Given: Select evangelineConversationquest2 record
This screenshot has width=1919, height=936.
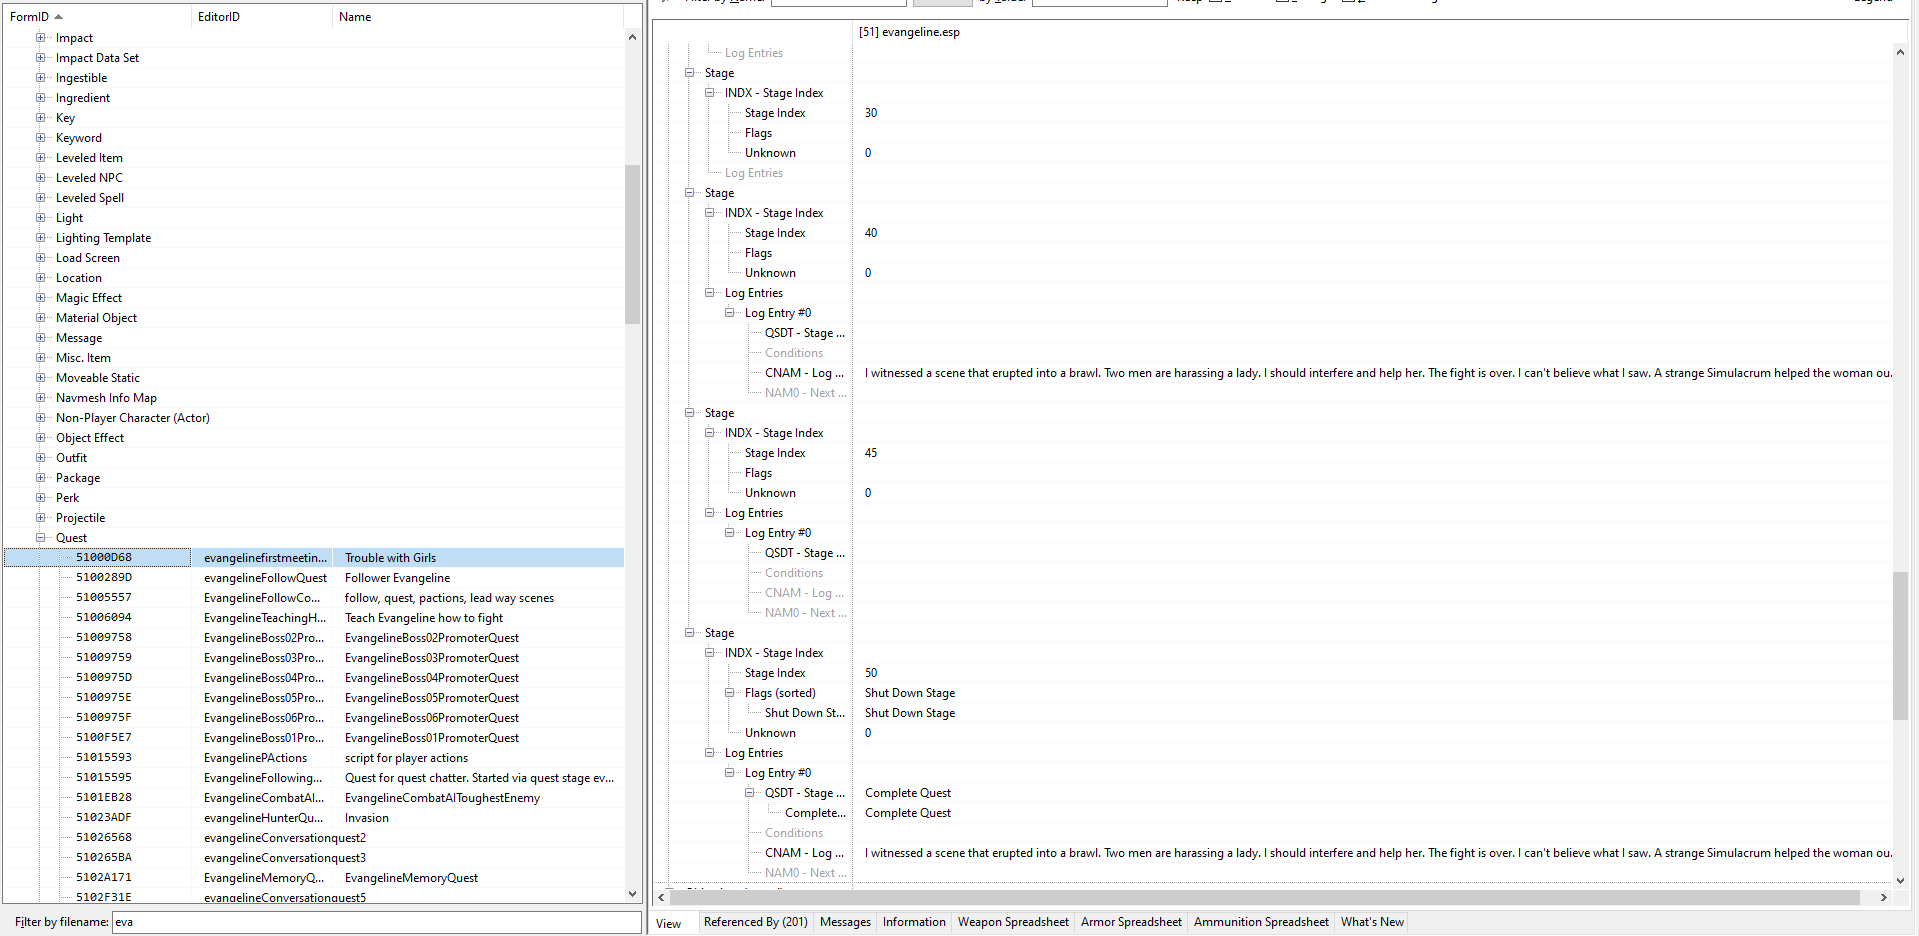Looking at the screenshot, I should point(314,838).
